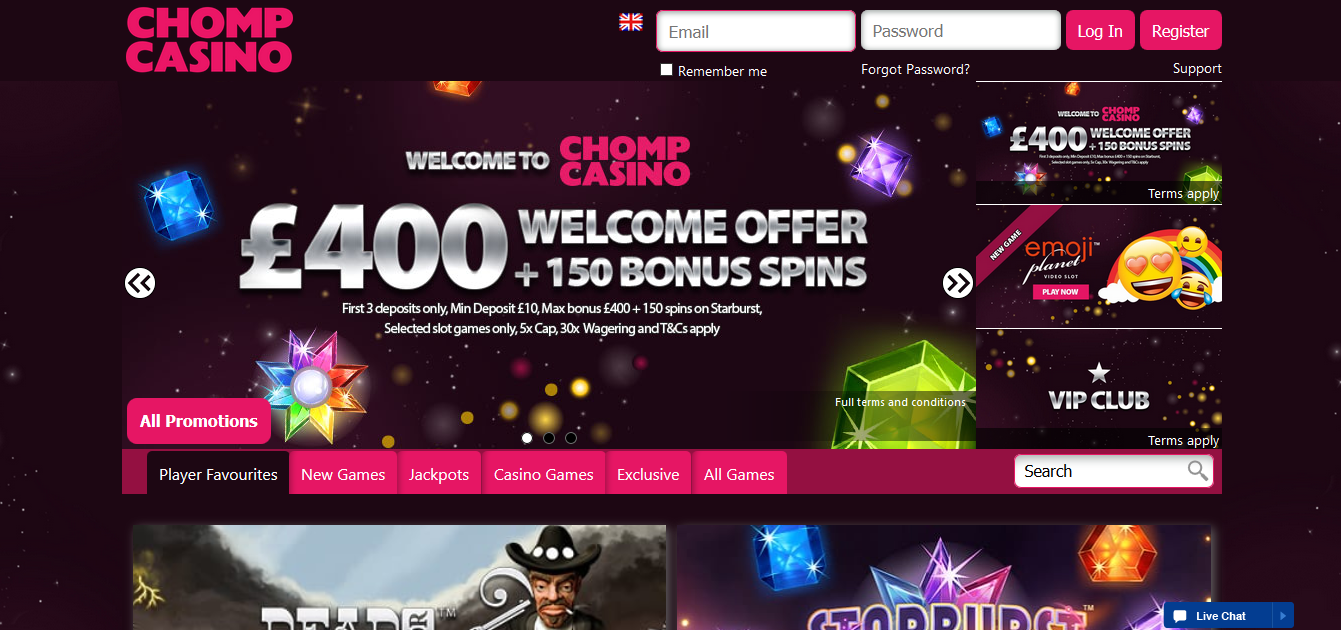1341x630 pixels.
Task: Show the All Games tab
Action: pos(739,474)
